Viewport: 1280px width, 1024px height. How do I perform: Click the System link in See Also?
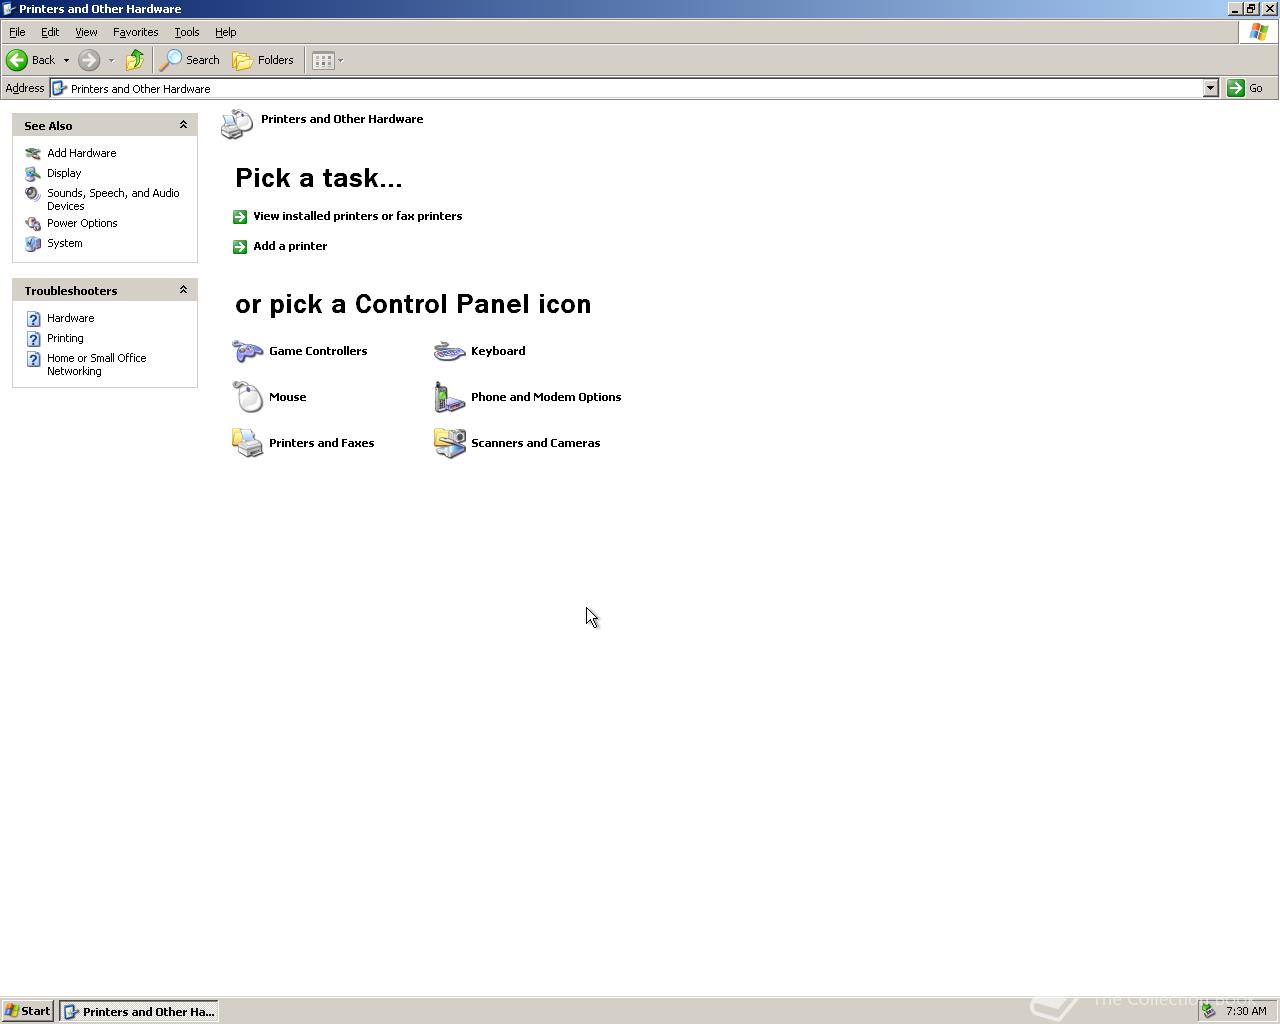point(65,243)
